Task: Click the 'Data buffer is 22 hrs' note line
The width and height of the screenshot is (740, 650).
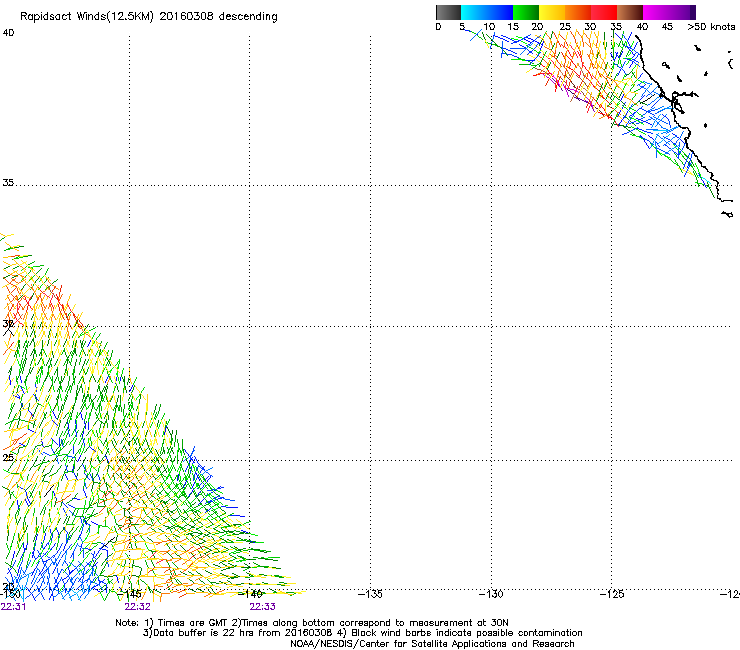Action: (x=362, y=633)
